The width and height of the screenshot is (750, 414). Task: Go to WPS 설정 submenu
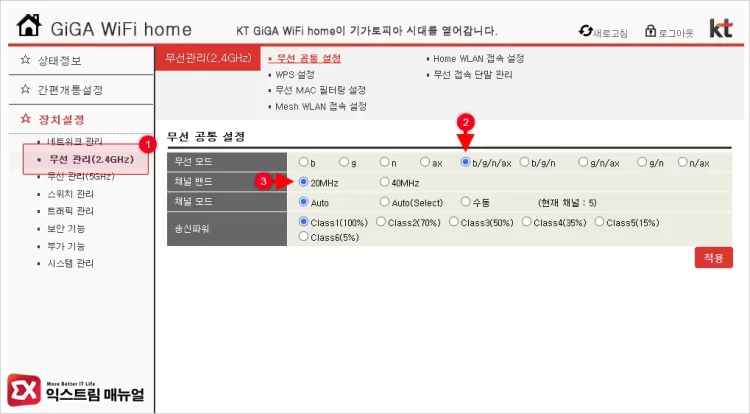coord(295,75)
